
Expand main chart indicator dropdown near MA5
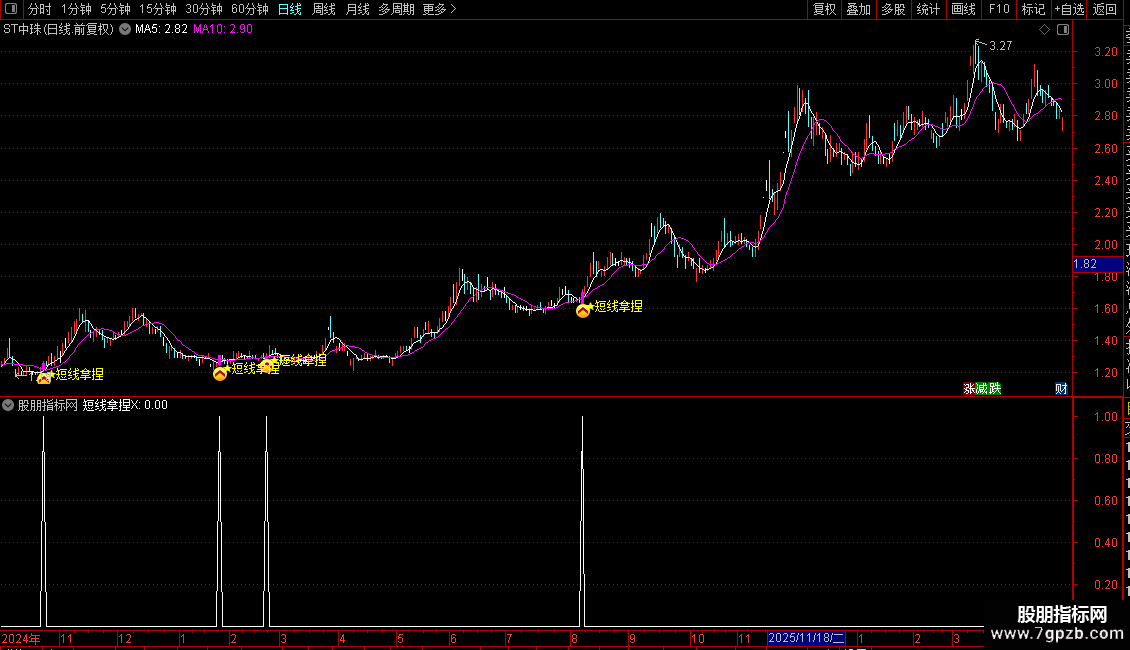(x=125, y=30)
